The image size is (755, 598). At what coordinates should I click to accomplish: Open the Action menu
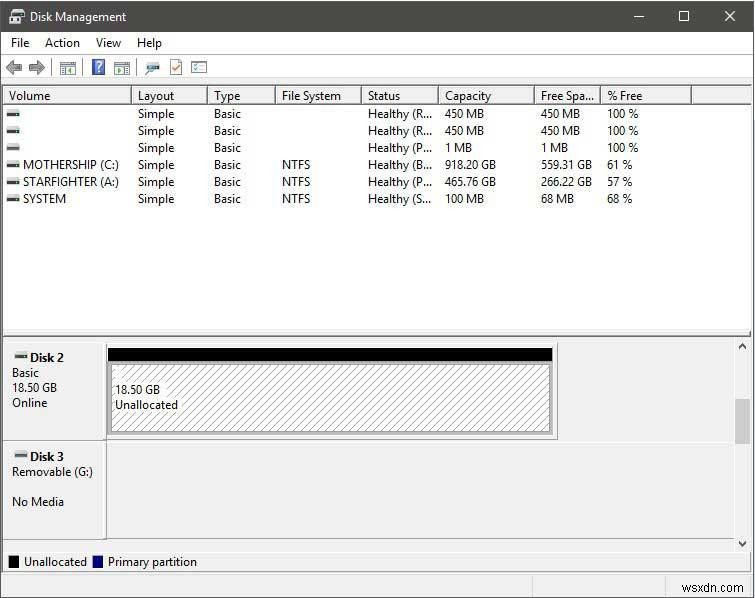tap(62, 43)
